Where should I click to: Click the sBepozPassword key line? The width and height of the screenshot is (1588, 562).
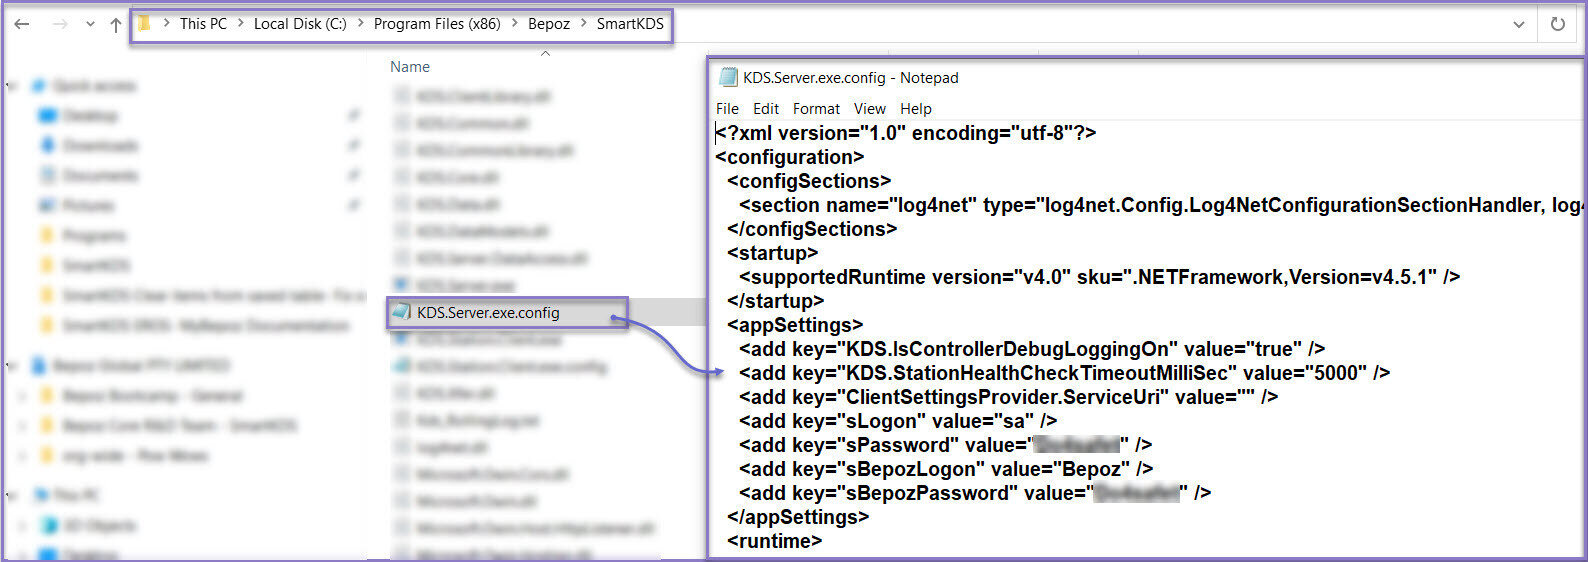pos(975,493)
